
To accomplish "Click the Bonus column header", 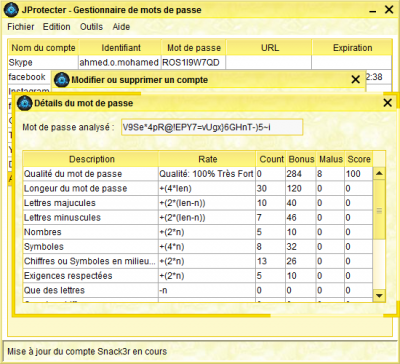I will pyautogui.click(x=301, y=159).
